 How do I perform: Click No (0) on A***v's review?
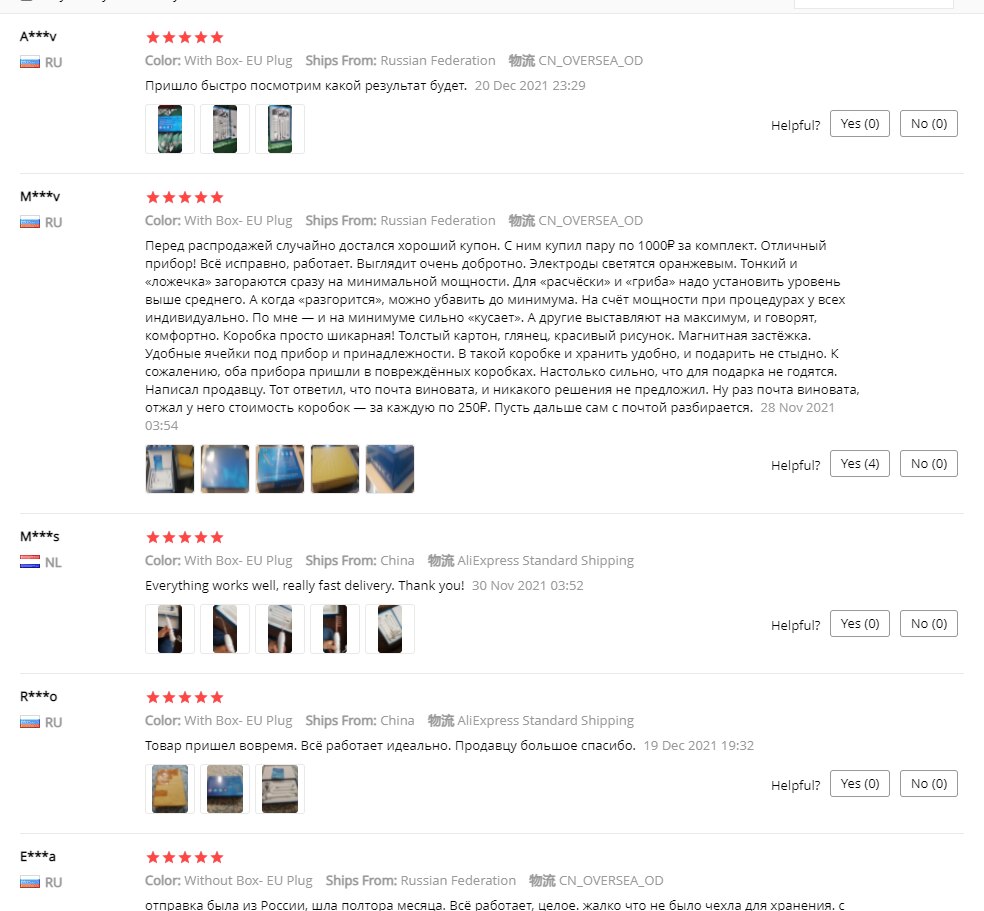tap(929, 124)
